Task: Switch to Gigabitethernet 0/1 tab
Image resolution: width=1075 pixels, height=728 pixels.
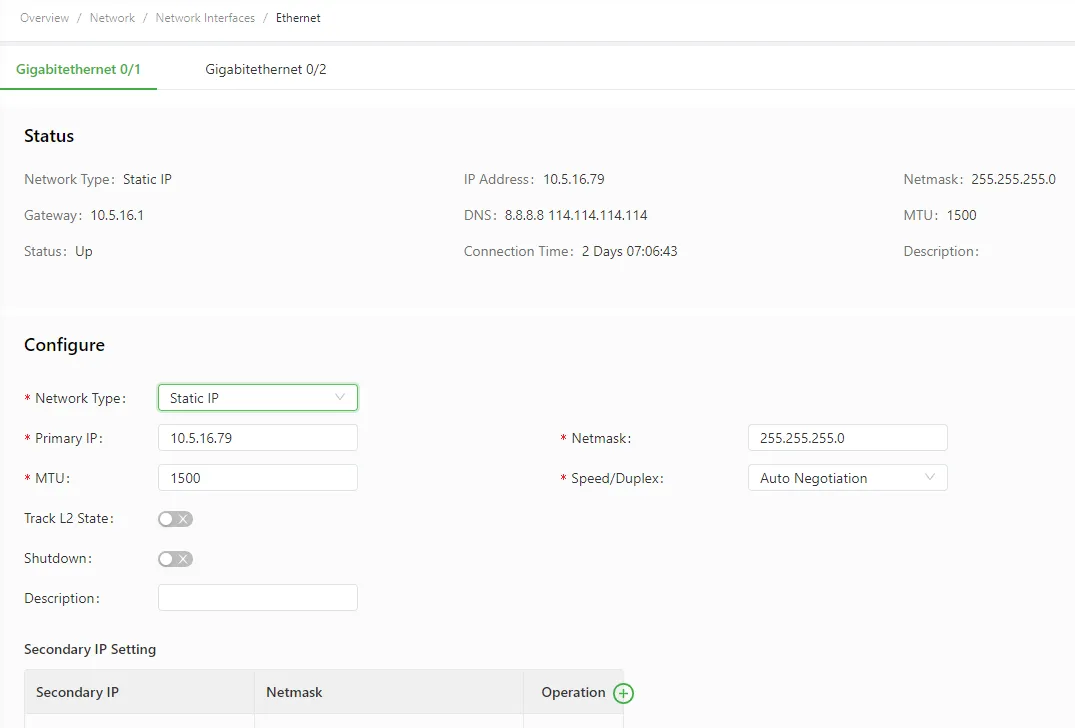Action: click(78, 69)
